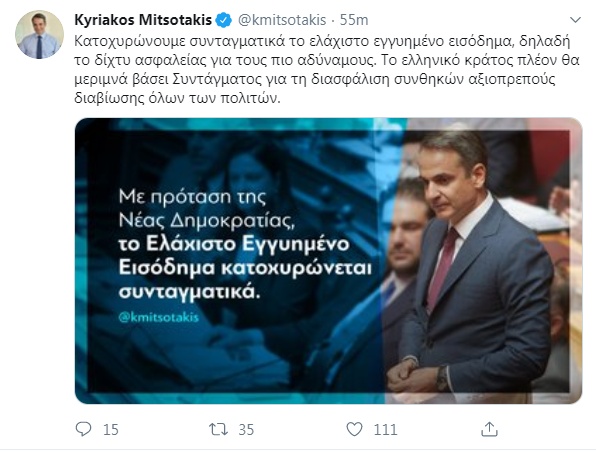This screenshot has width=596, height=453.
Task: Click the 55m tweet timestamp
Action: (354, 20)
